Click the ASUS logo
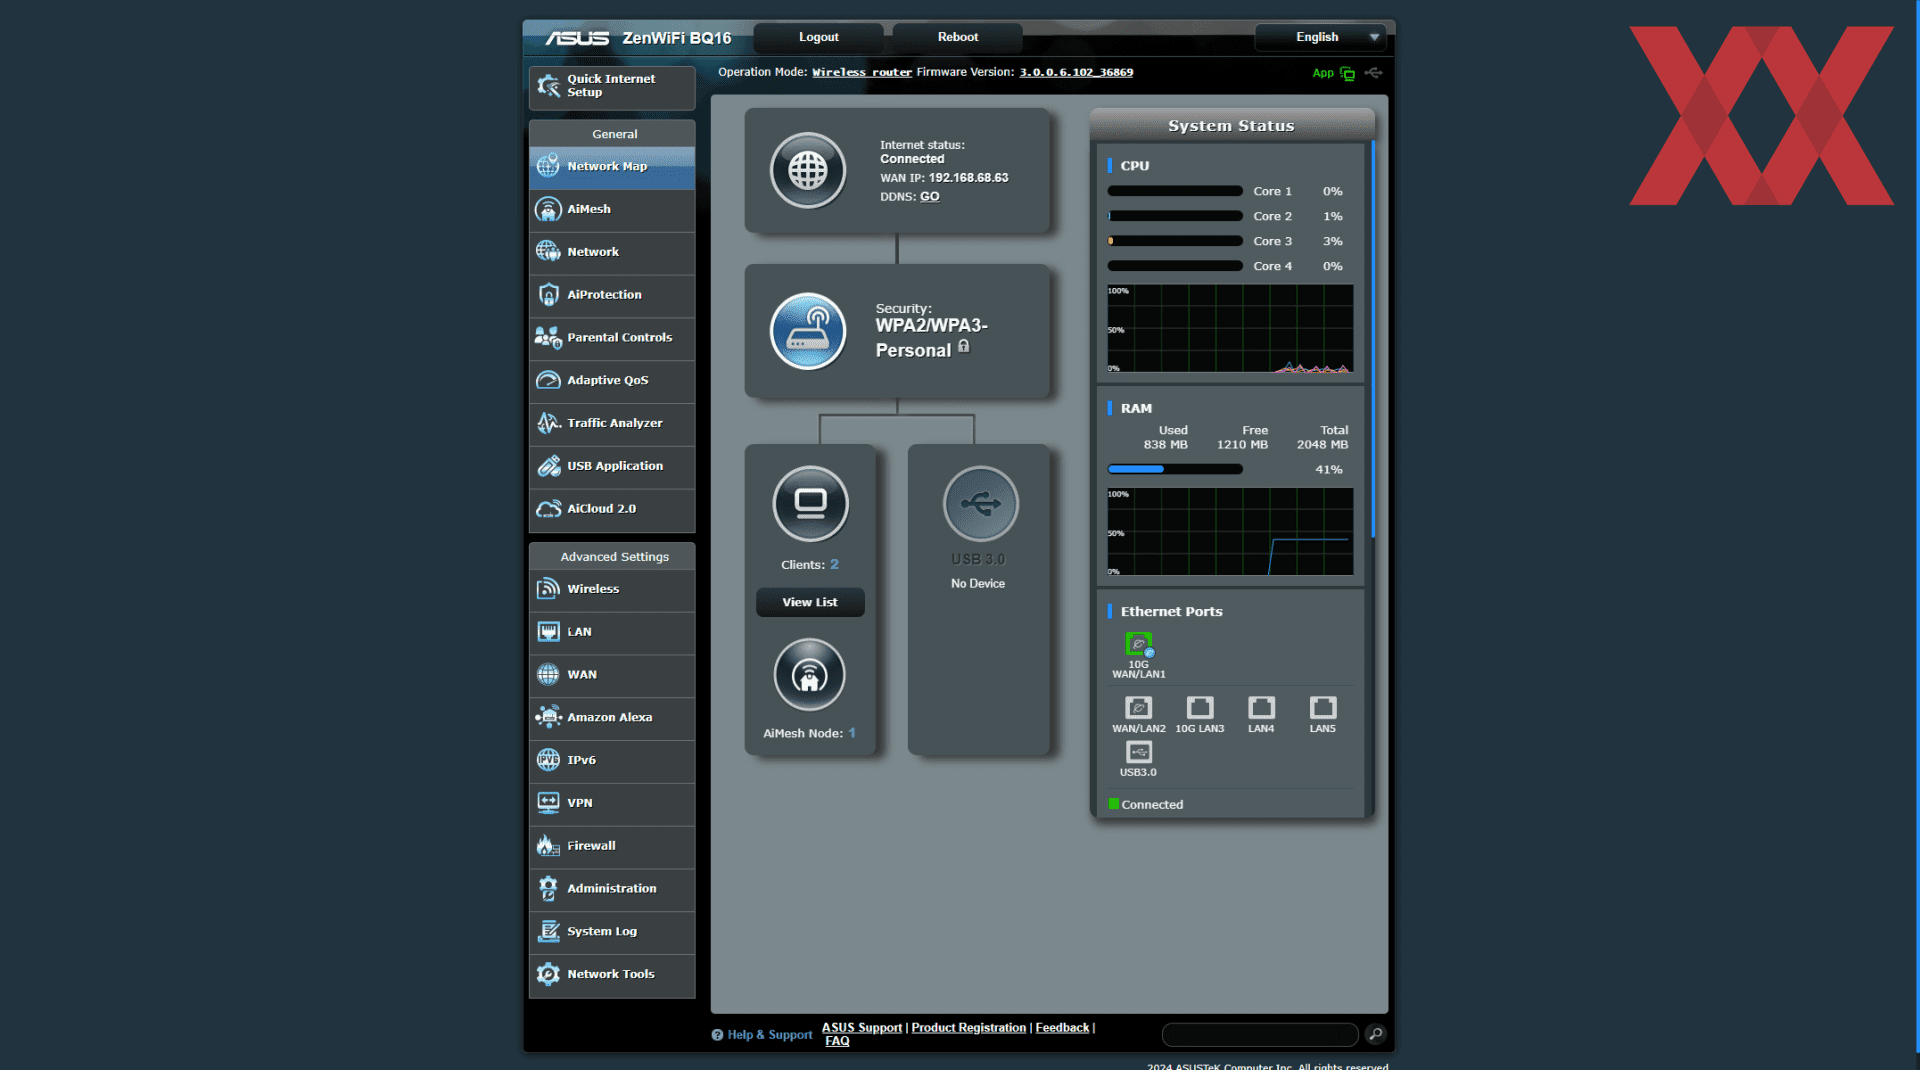Viewport: 1920px width, 1070px height. tap(577, 38)
